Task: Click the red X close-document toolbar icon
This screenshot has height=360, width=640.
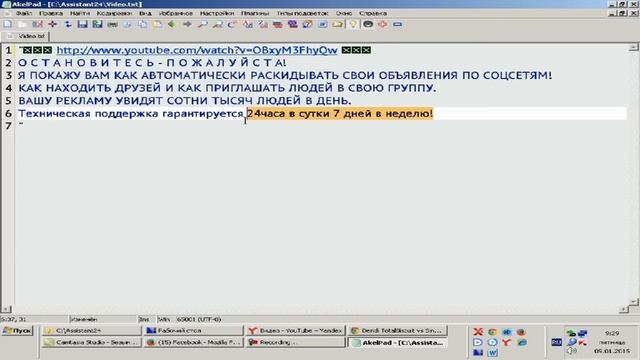Action: tap(38, 24)
